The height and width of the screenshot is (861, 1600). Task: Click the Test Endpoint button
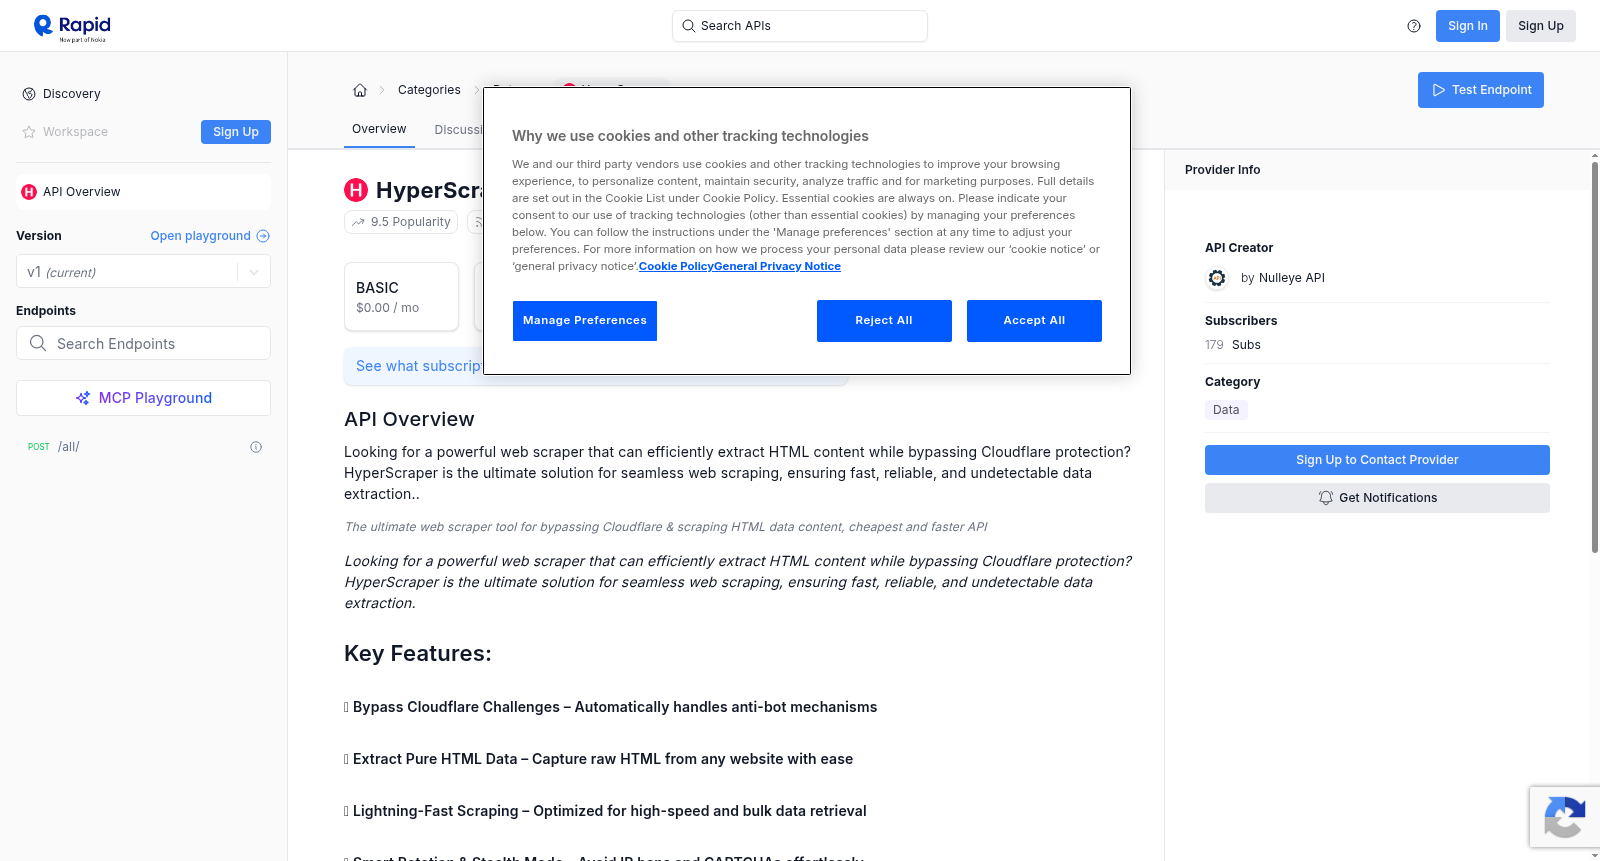point(1481,90)
